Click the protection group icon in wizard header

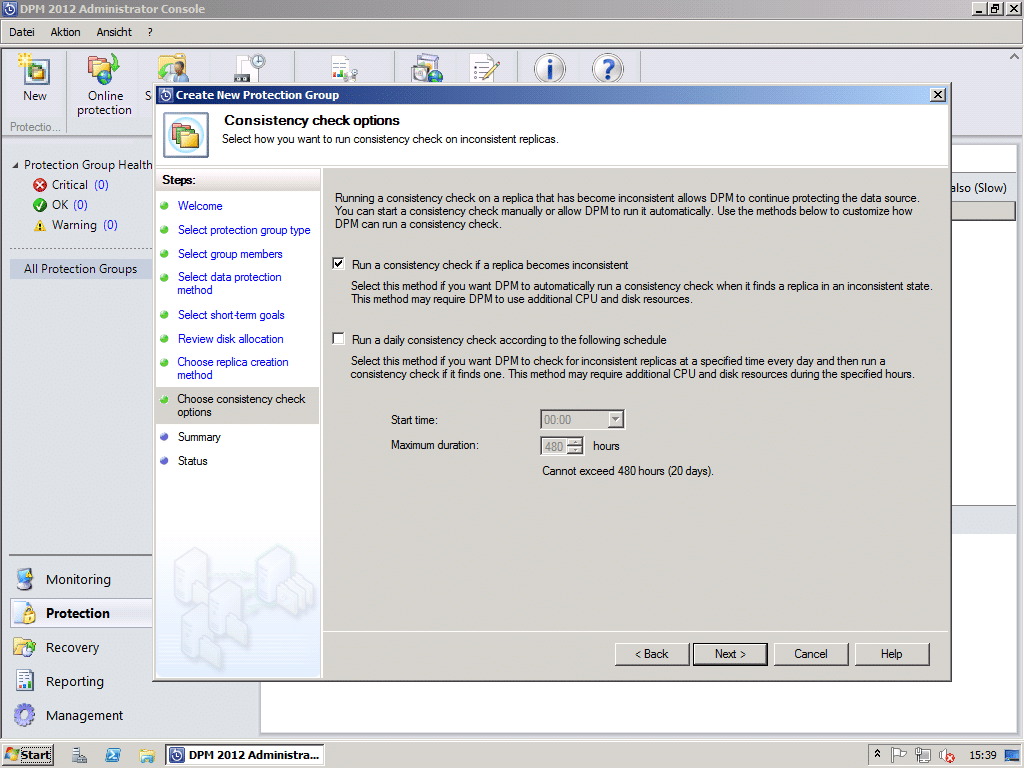coord(186,135)
